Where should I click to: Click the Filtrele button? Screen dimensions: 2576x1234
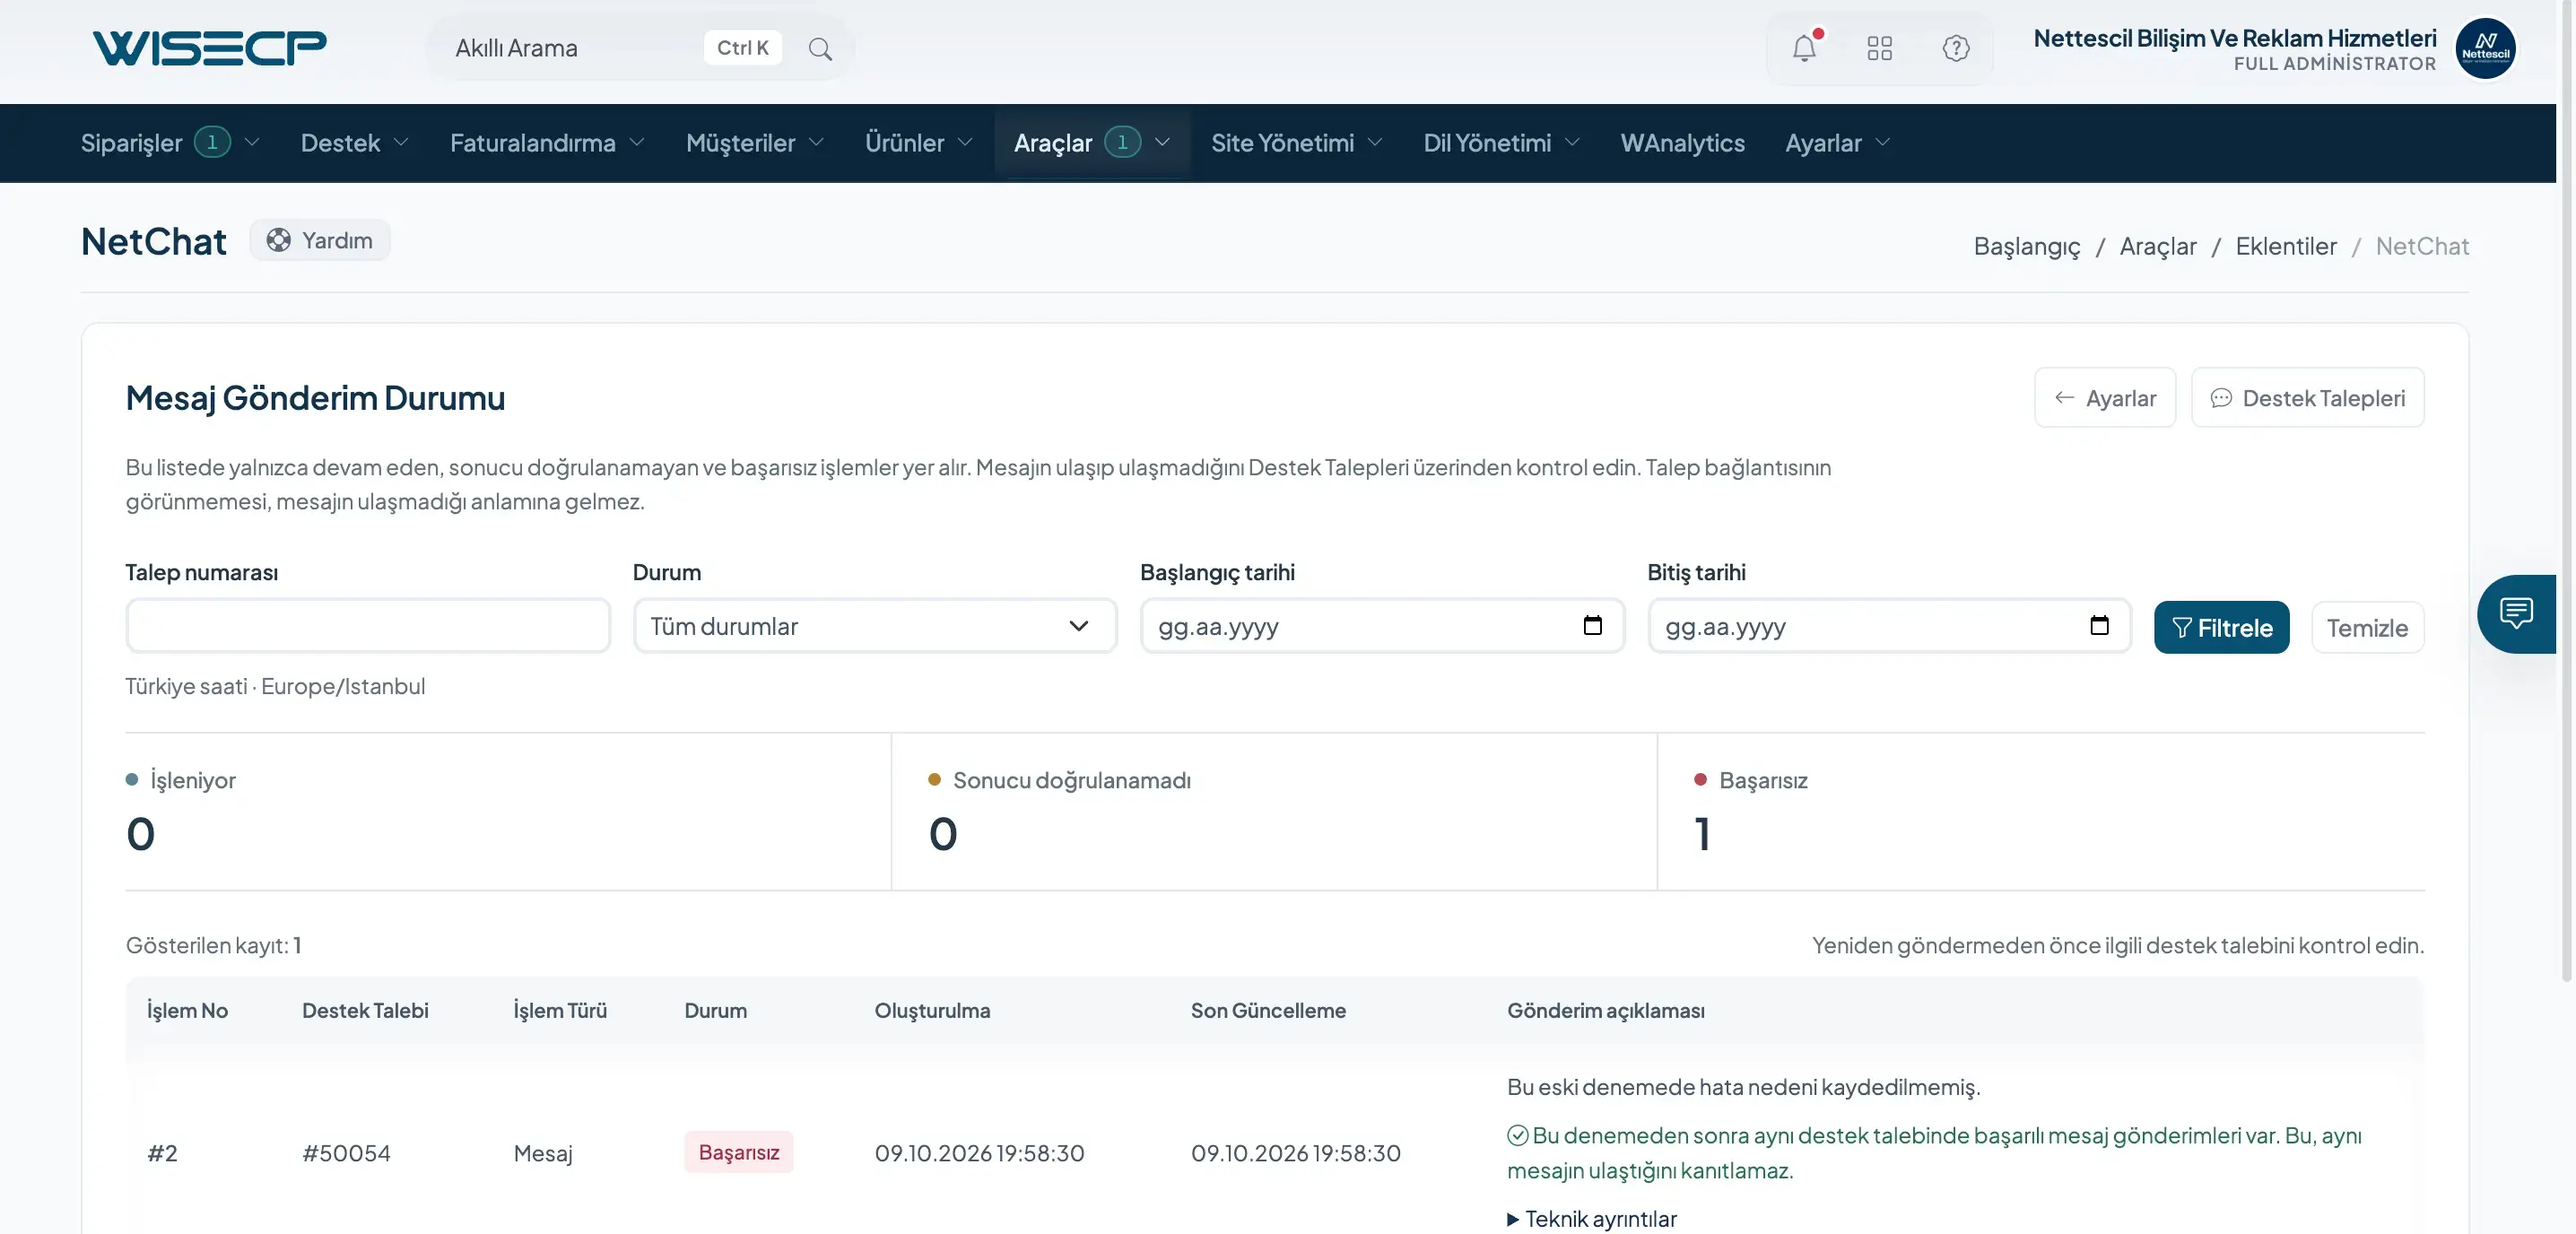[x=2221, y=627]
